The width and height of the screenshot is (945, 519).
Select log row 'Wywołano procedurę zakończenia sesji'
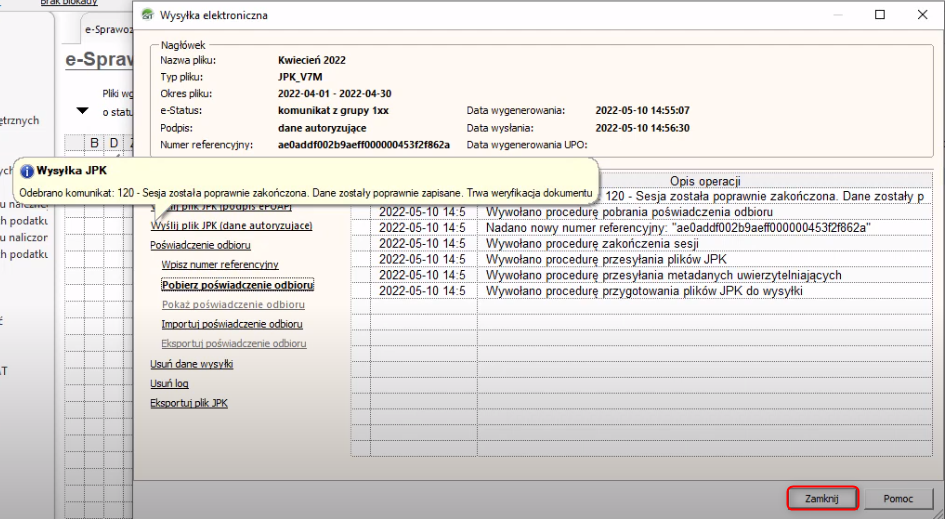641,244
